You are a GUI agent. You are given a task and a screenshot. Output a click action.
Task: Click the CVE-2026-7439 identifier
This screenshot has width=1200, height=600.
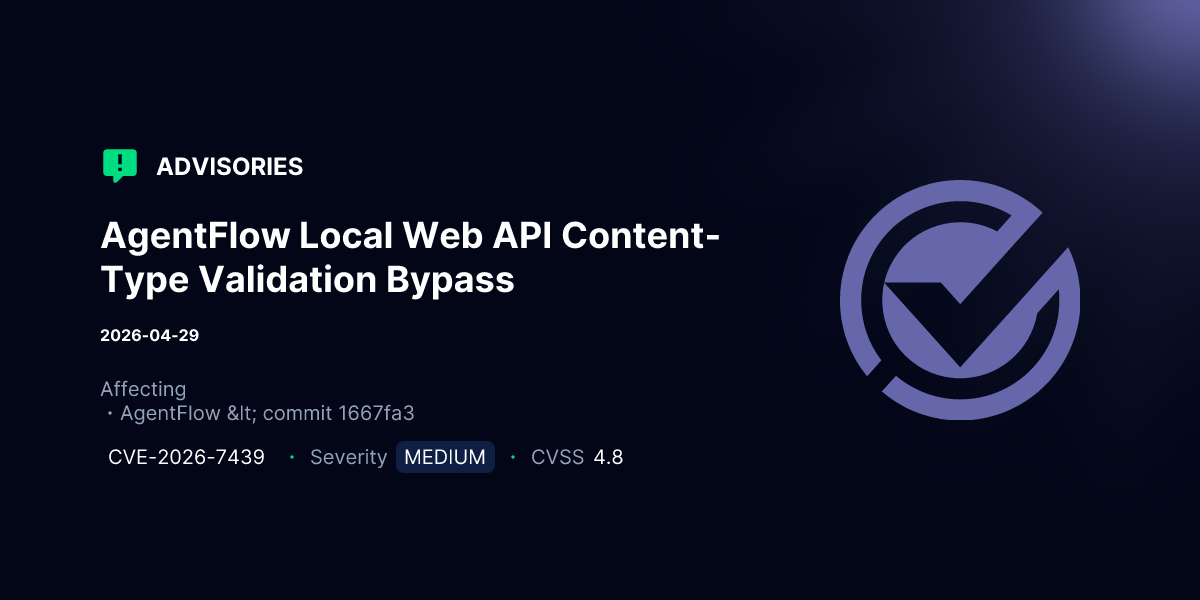point(186,457)
